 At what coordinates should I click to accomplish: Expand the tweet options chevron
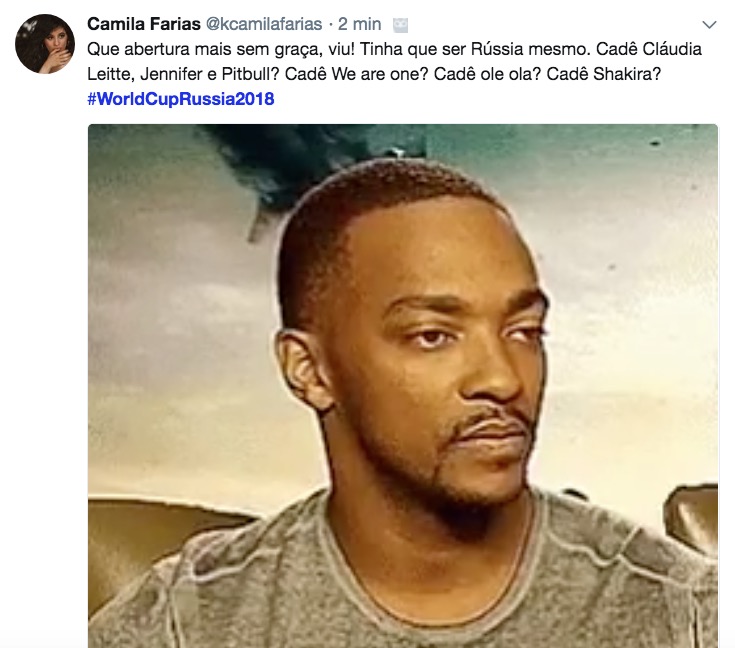pos(709,24)
